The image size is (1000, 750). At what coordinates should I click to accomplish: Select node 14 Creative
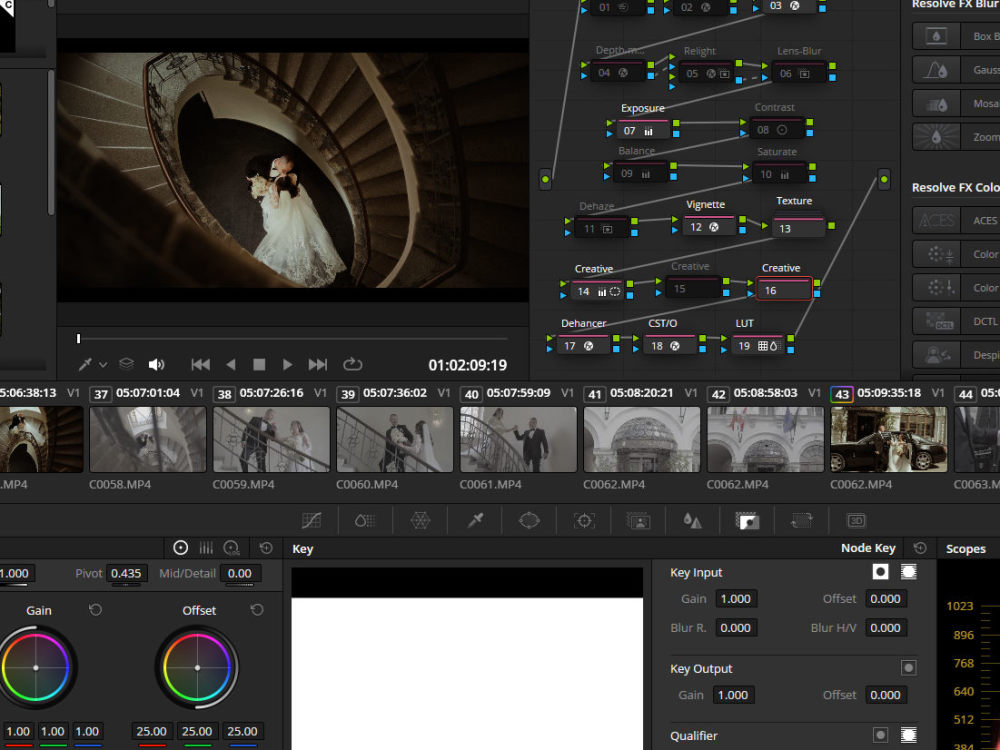(x=597, y=291)
